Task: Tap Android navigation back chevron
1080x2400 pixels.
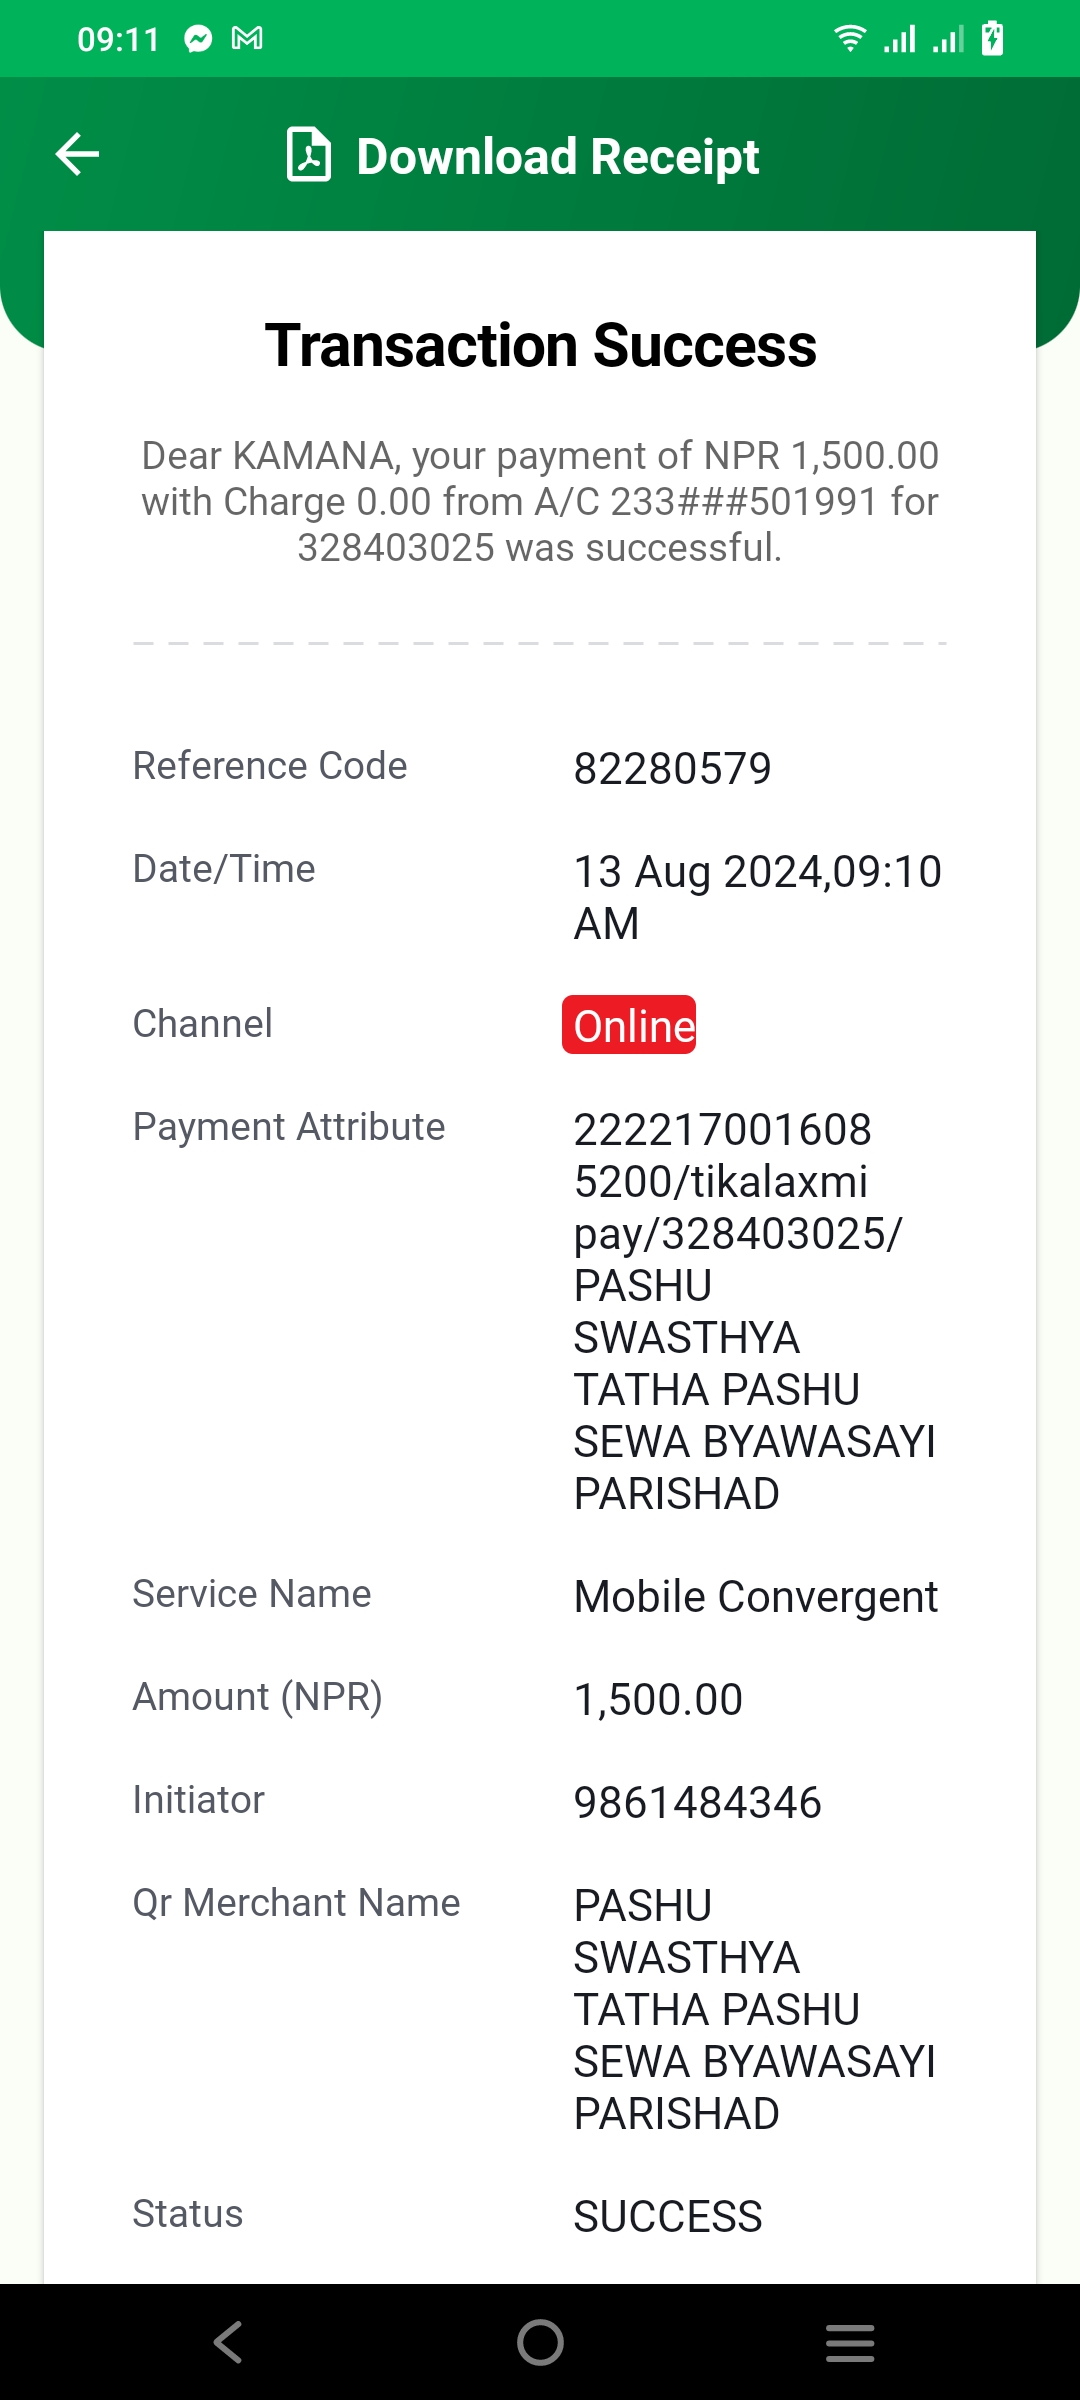Action: tap(228, 2342)
